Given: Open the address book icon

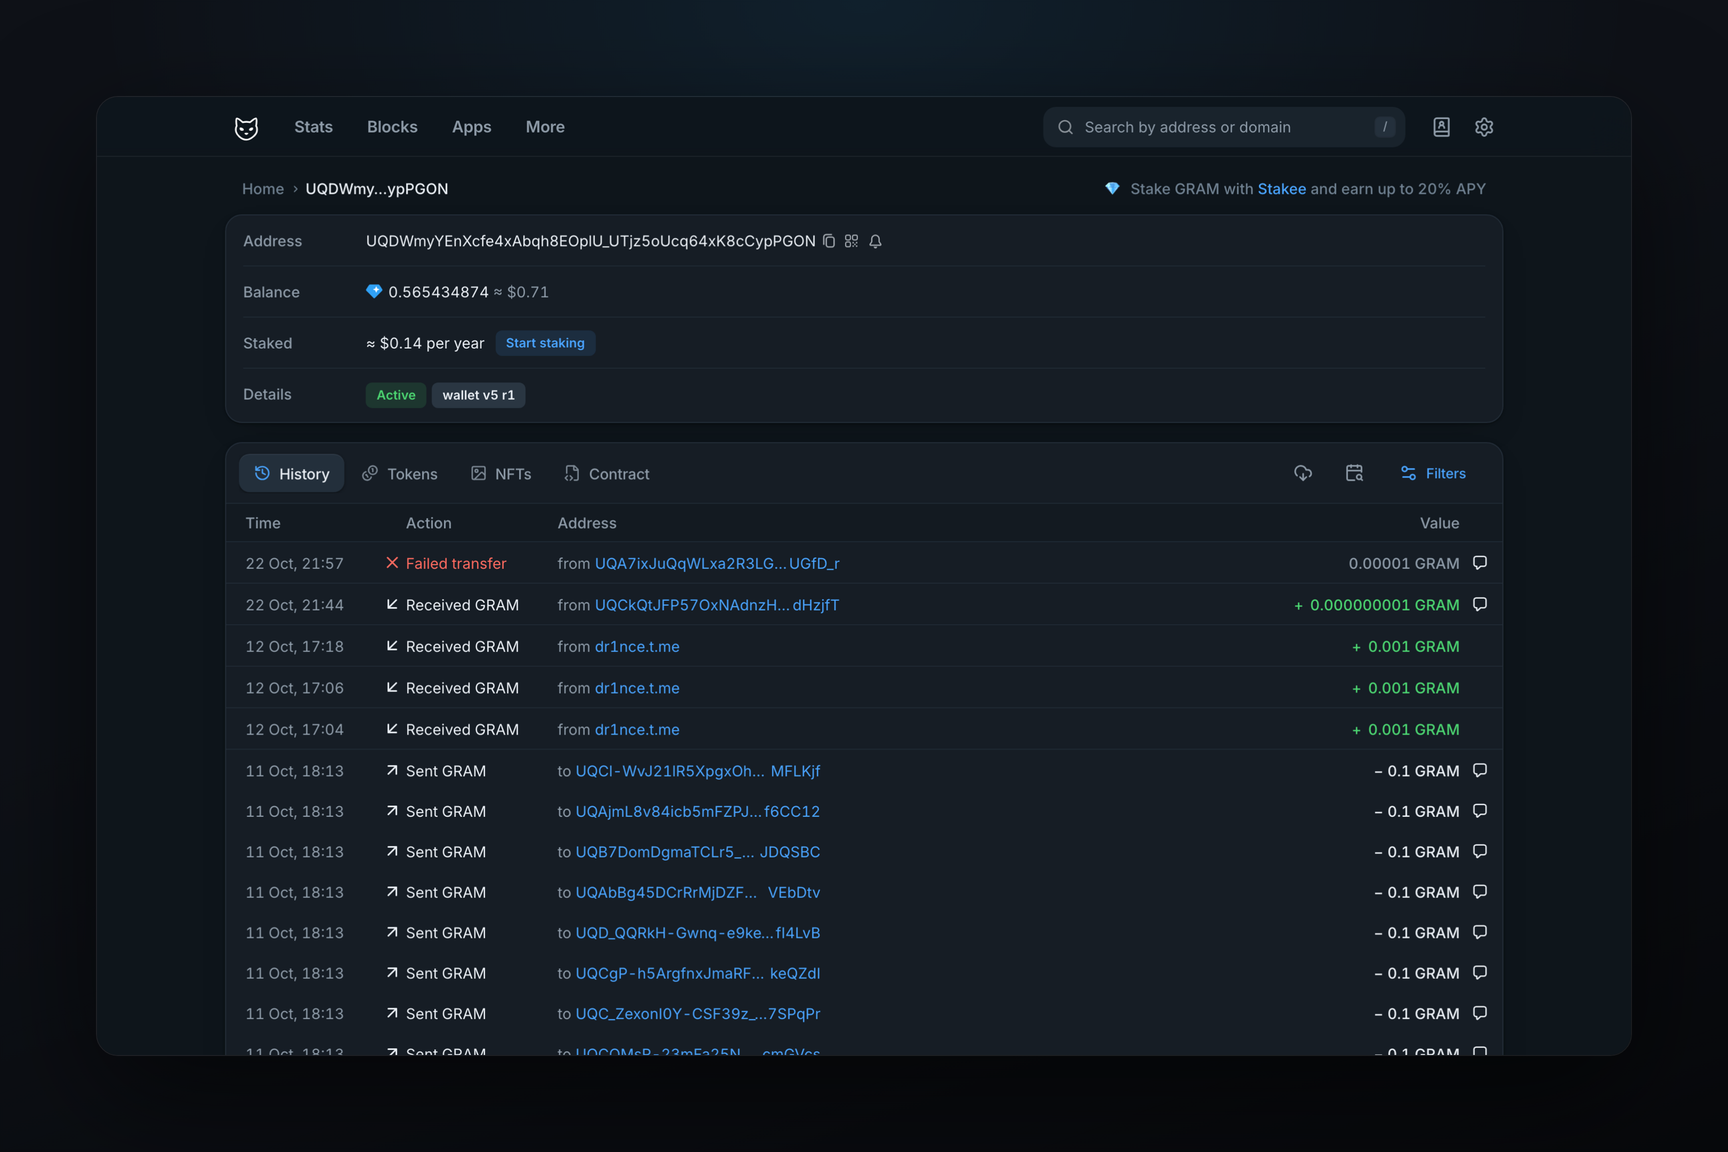Looking at the screenshot, I should [x=1441, y=127].
